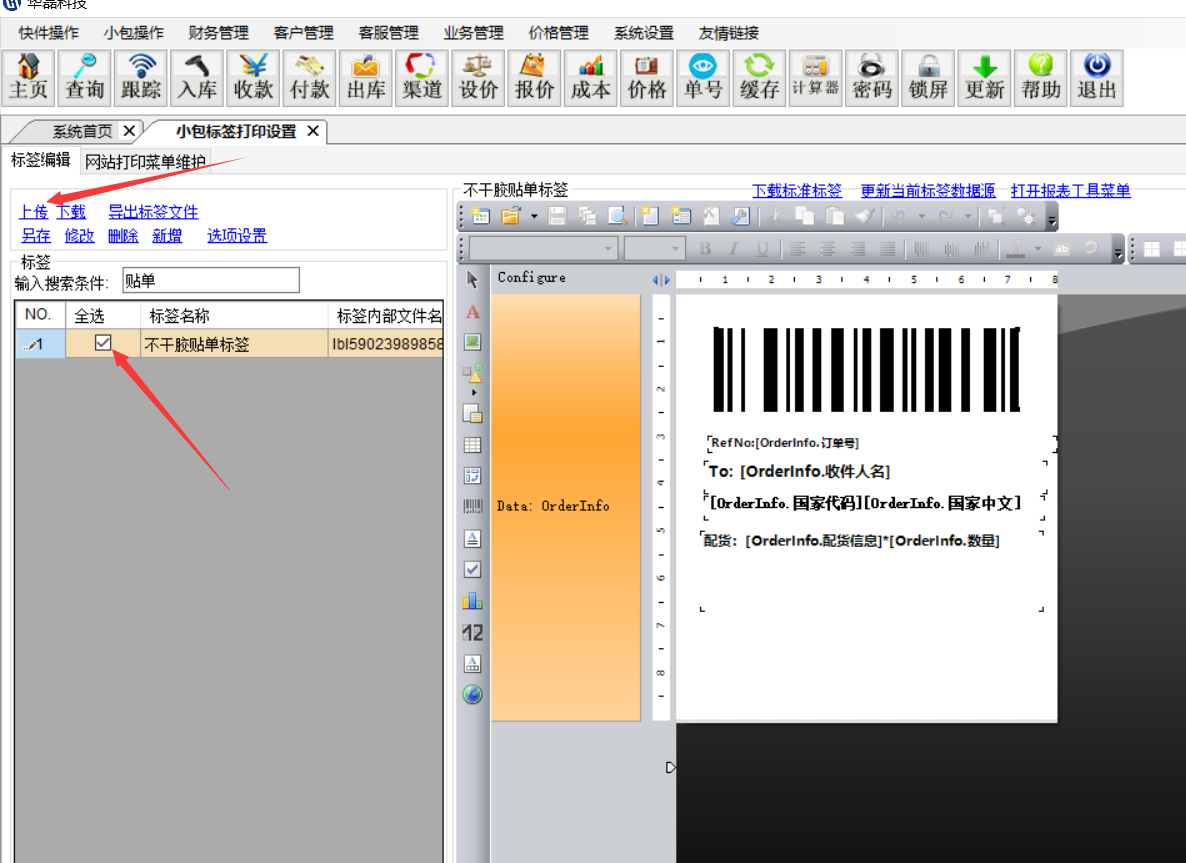The width and height of the screenshot is (1186, 863).
Task: Switch to 网站打印菜单维护 tab
Action: pyautogui.click(x=145, y=162)
